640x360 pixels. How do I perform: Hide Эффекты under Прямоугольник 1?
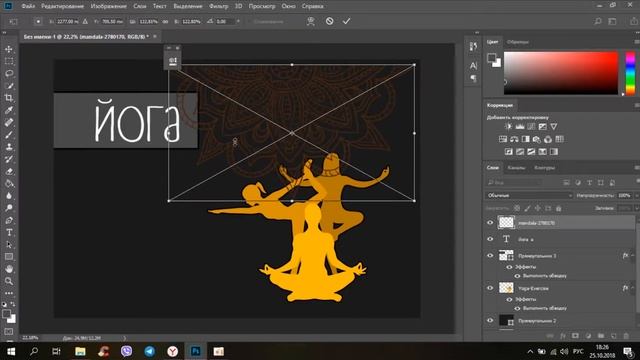[509, 267]
